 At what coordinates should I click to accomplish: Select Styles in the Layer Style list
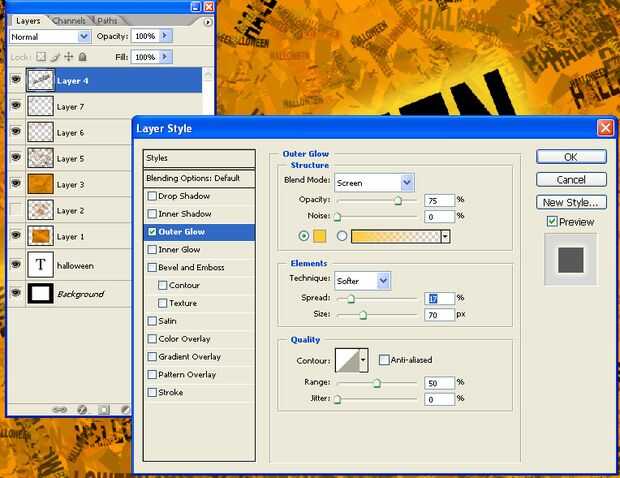(x=199, y=158)
